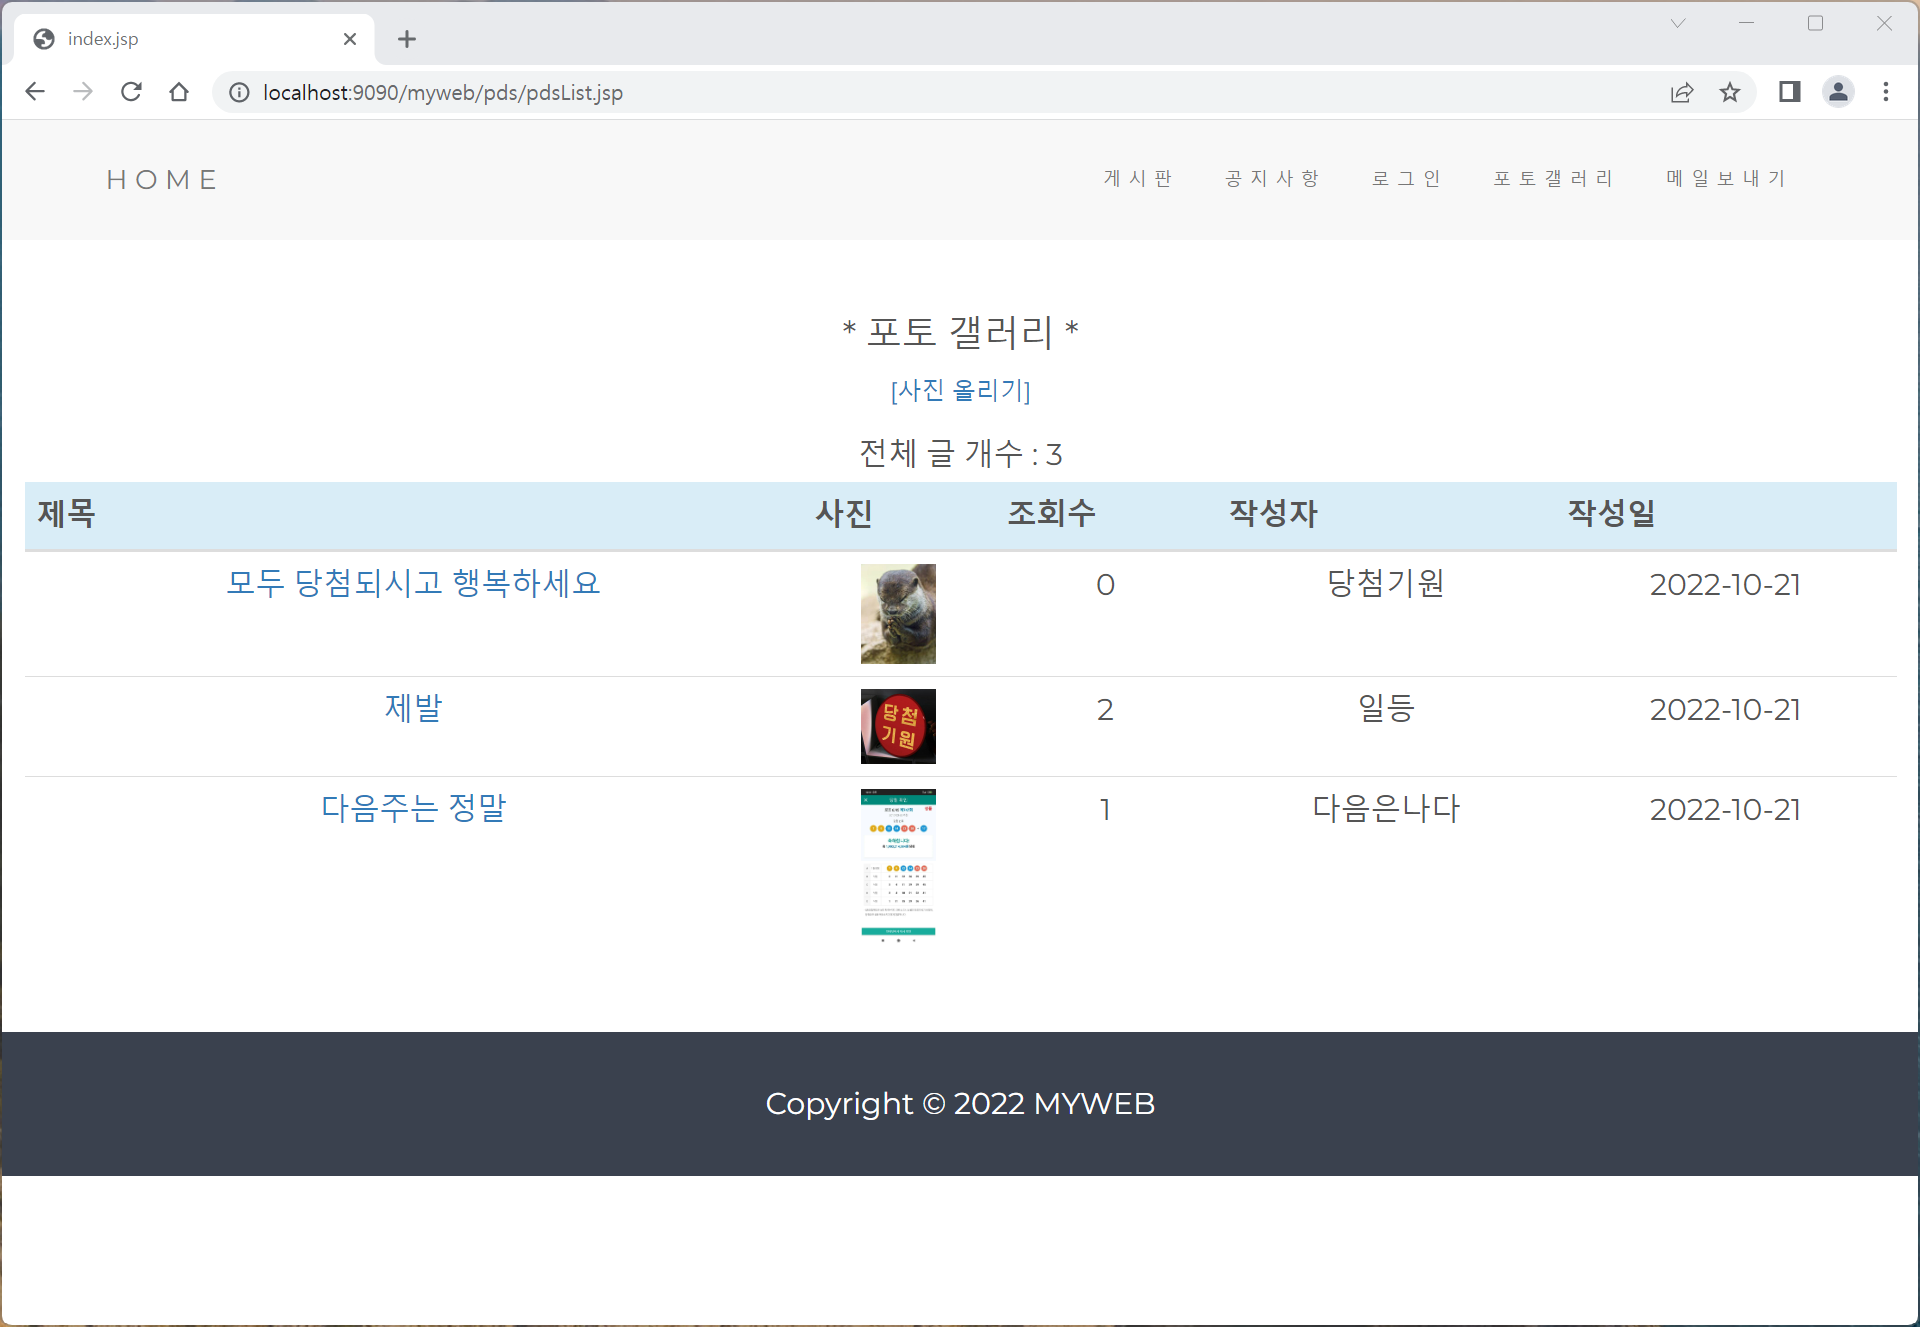Click the otter photo thumbnail
The height and width of the screenshot is (1327, 1920).
pos(898,613)
